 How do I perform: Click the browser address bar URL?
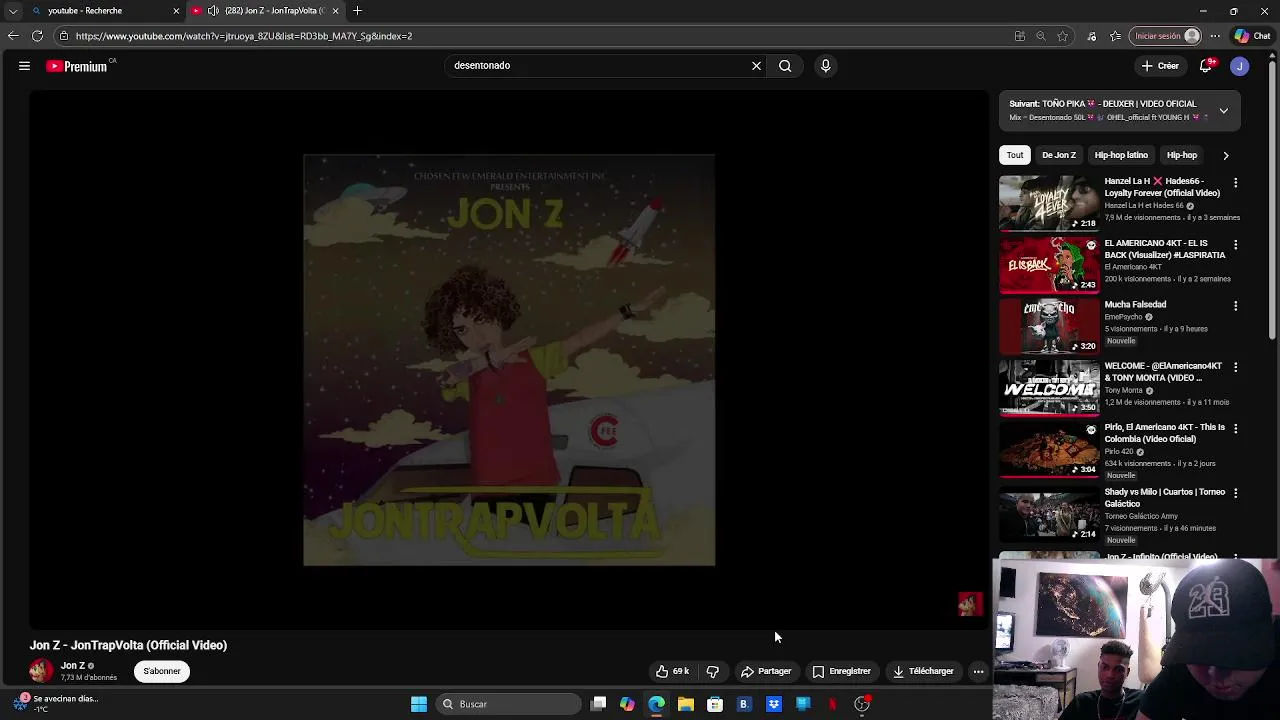244,36
